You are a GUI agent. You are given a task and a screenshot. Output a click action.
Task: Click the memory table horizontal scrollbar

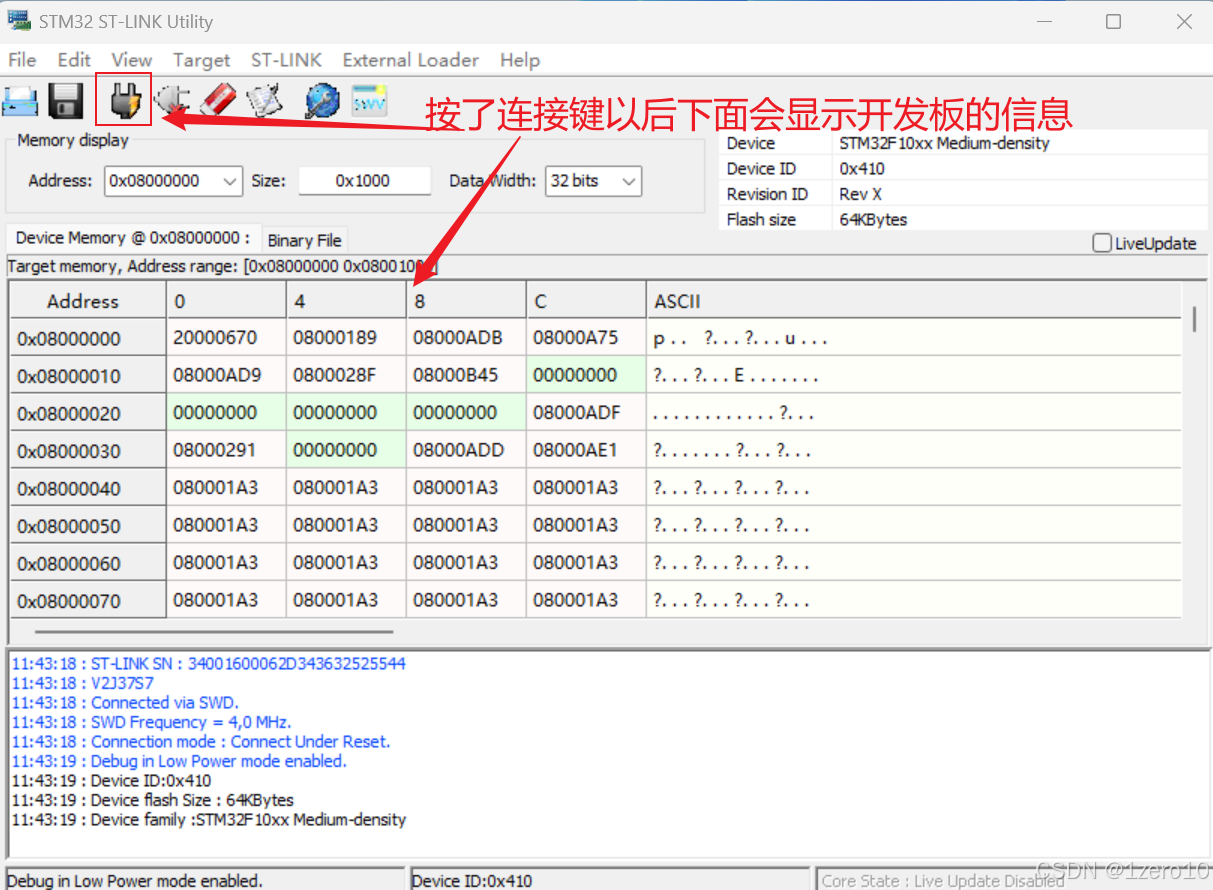pyautogui.click(x=214, y=631)
